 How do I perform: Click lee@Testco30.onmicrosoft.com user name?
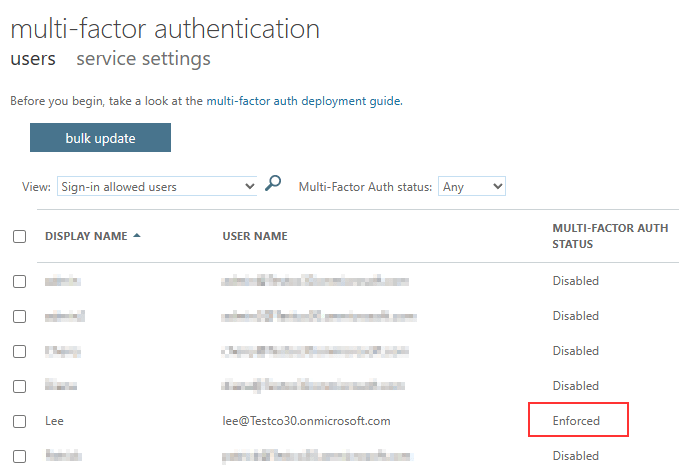(x=306, y=421)
